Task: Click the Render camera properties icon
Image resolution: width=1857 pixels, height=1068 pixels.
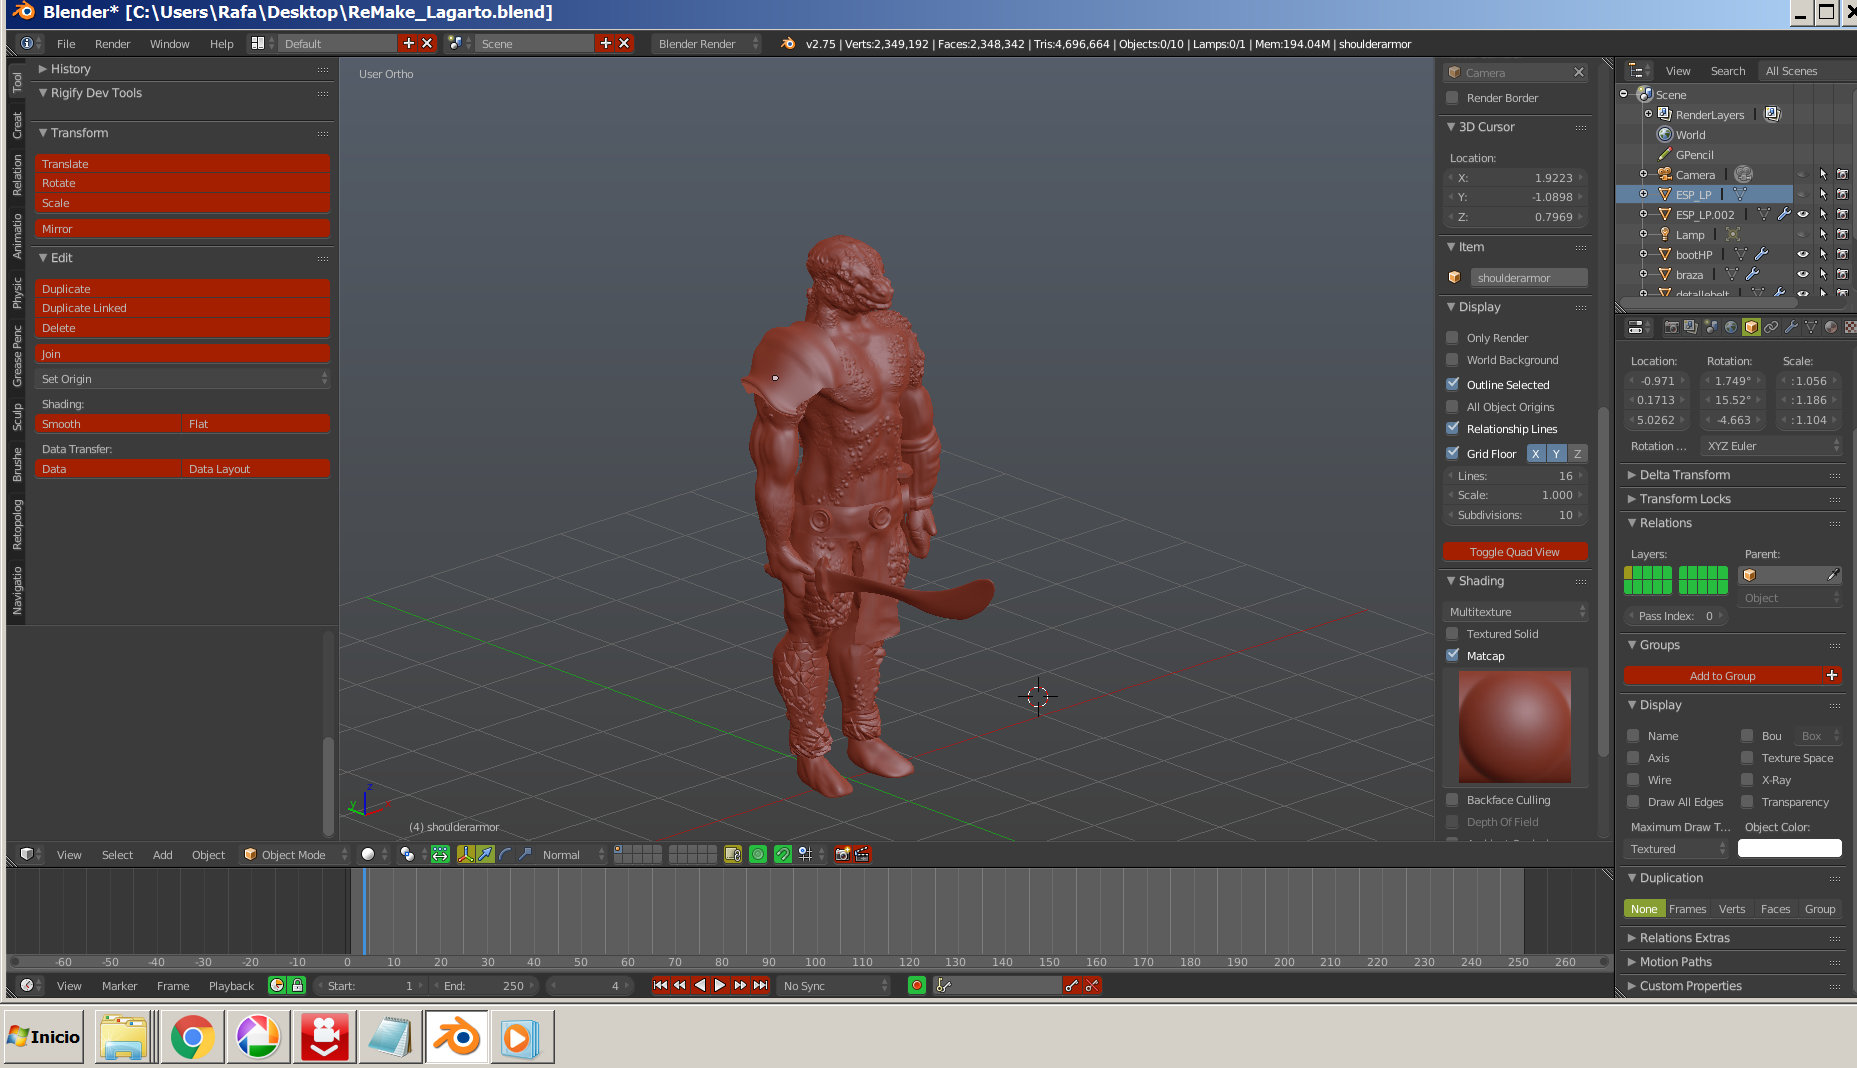Action: coord(1671,327)
